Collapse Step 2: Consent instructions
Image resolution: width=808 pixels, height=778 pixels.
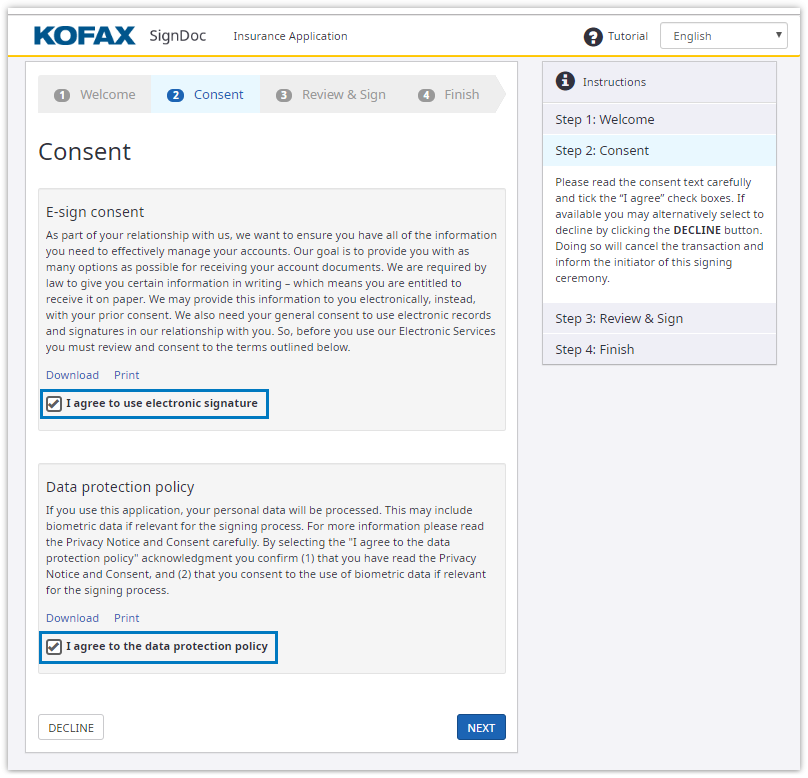[x=659, y=150]
